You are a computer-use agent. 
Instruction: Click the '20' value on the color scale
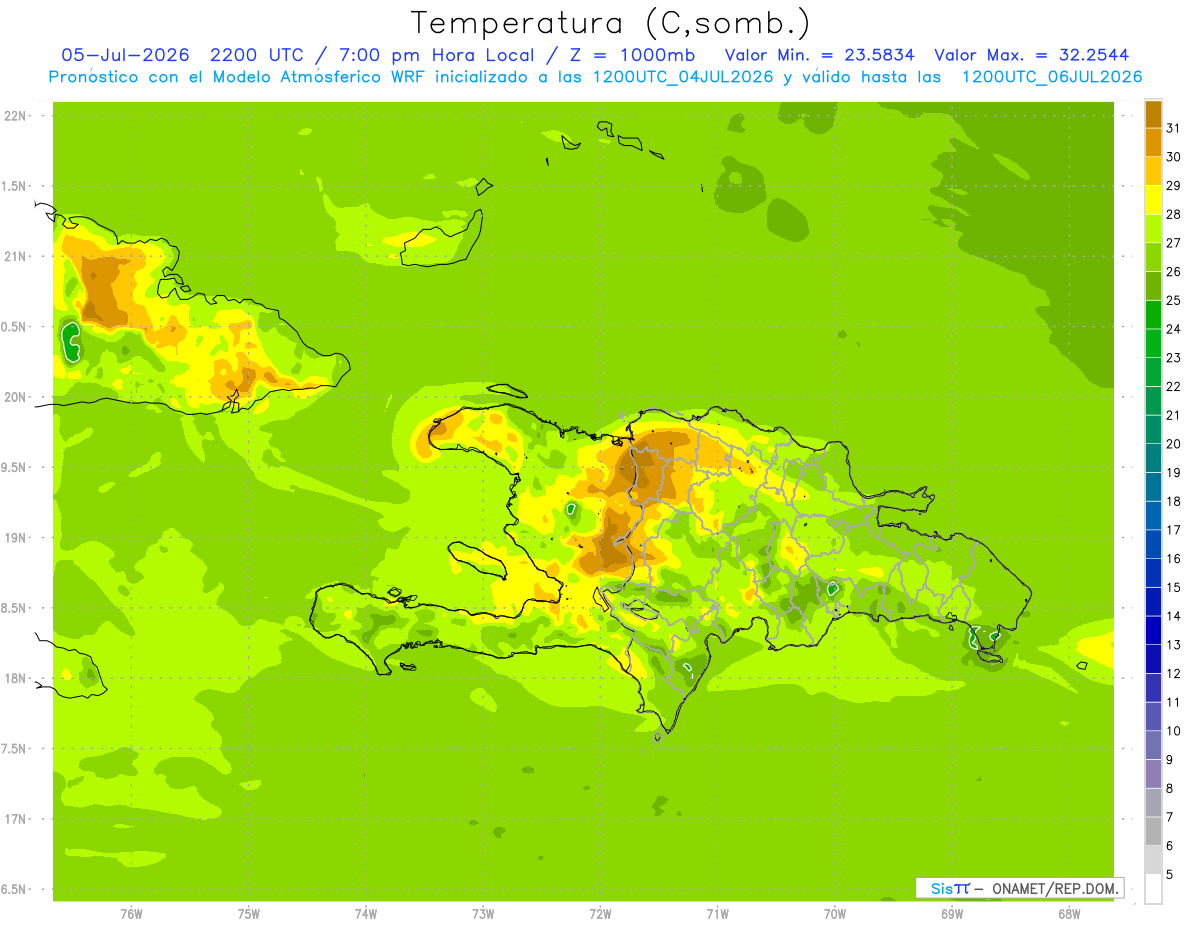[x=1173, y=444]
